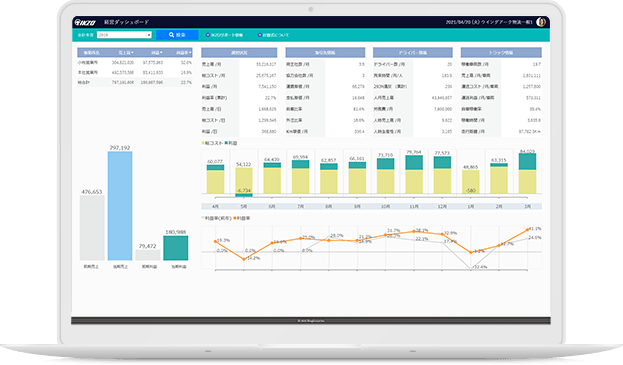The image size is (623, 365).
Task: Click the yellow 総コスト legend swatch
Action: coord(203,143)
